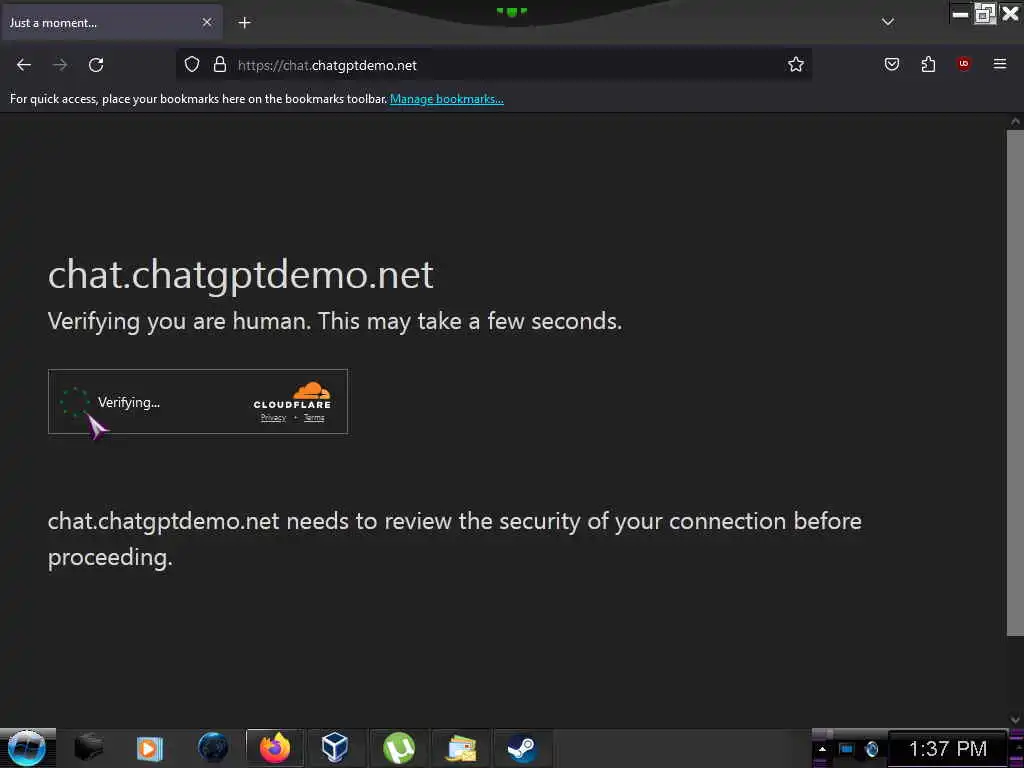Open the Firefox application menu
Image resolution: width=1024 pixels, height=768 pixels.
pyautogui.click(x=1000, y=64)
